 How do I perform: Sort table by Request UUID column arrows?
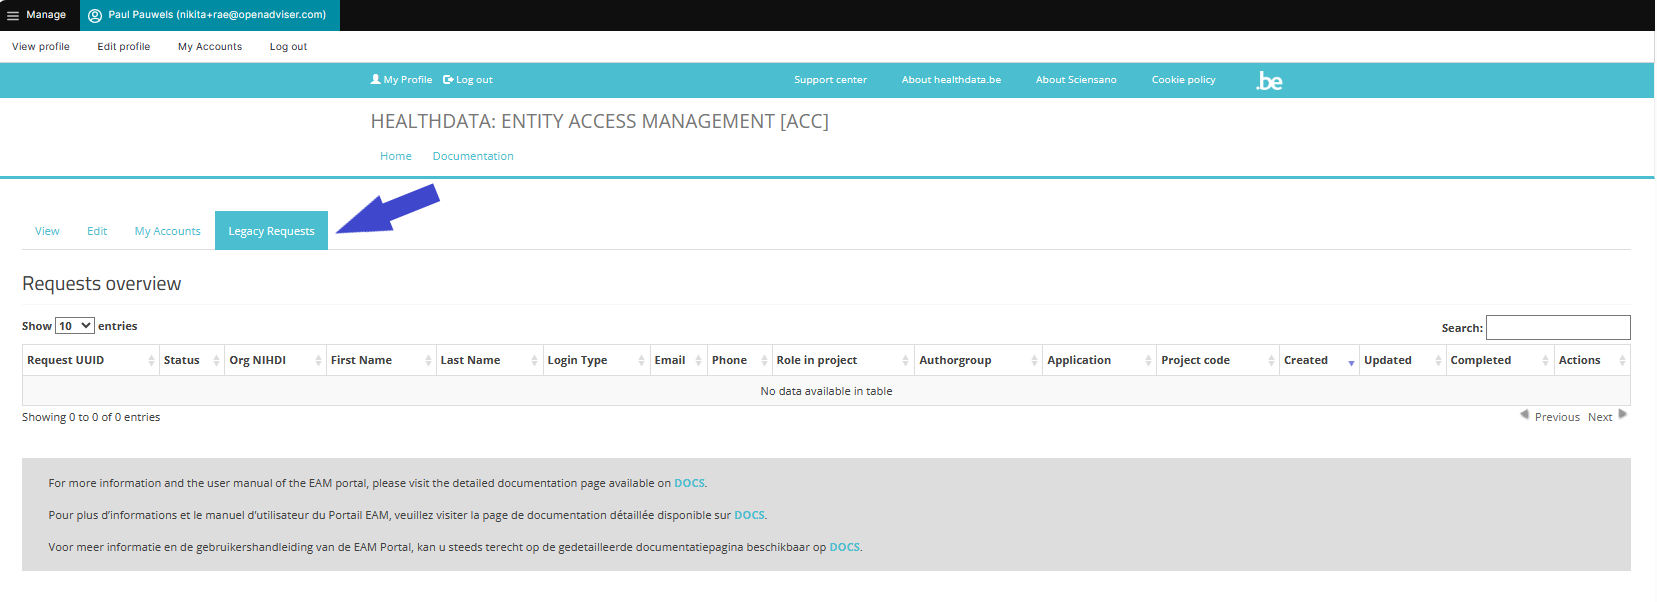151,361
